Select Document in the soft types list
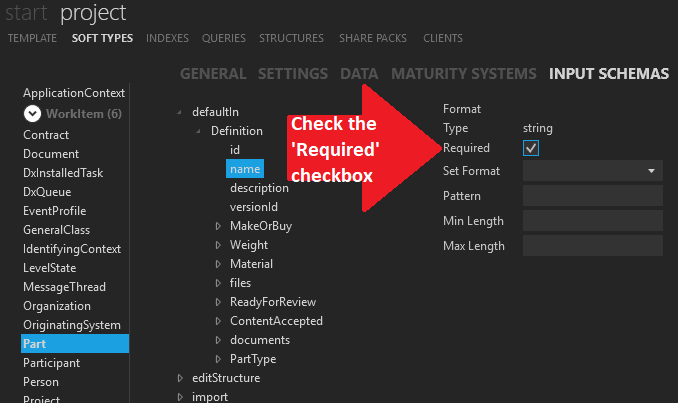678x403 pixels. point(50,154)
